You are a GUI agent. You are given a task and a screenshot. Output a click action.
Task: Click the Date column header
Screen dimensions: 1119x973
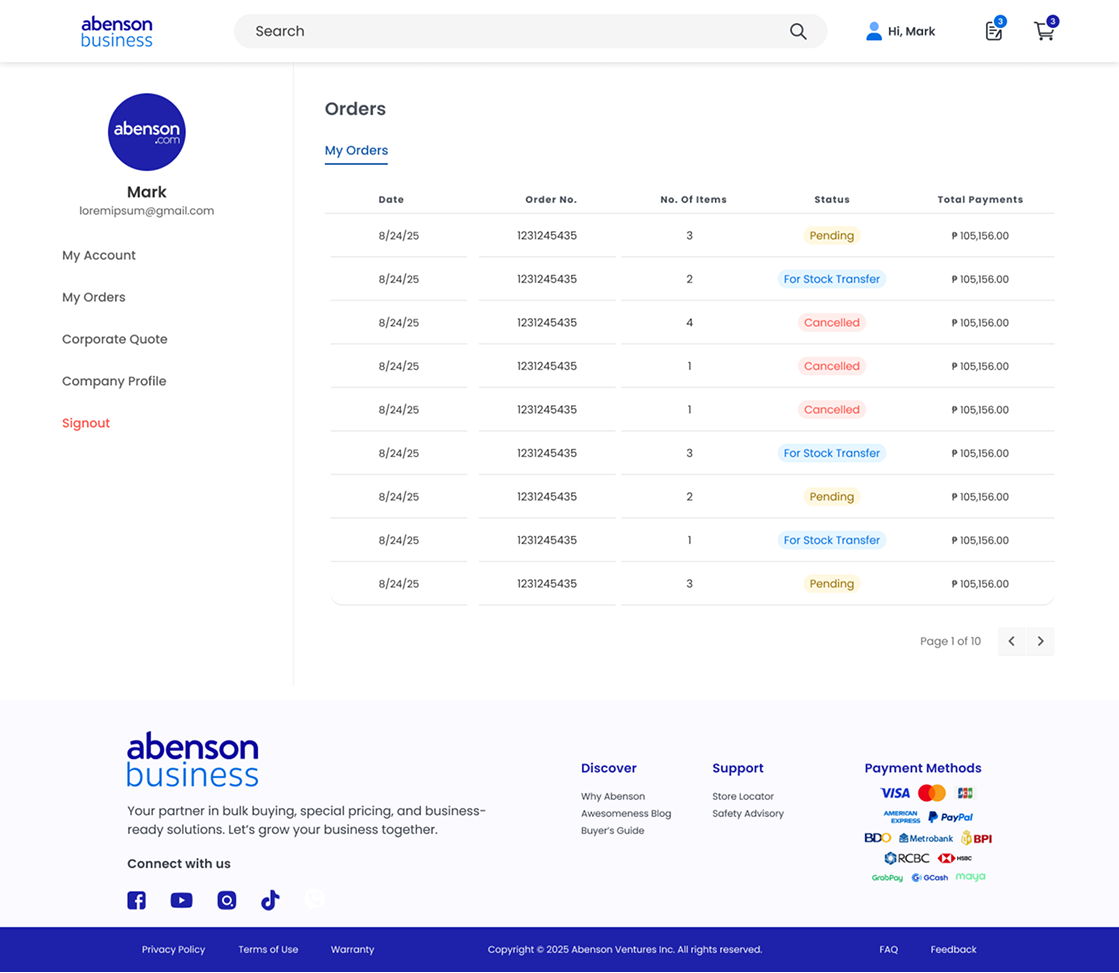pyautogui.click(x=391, y=200)
